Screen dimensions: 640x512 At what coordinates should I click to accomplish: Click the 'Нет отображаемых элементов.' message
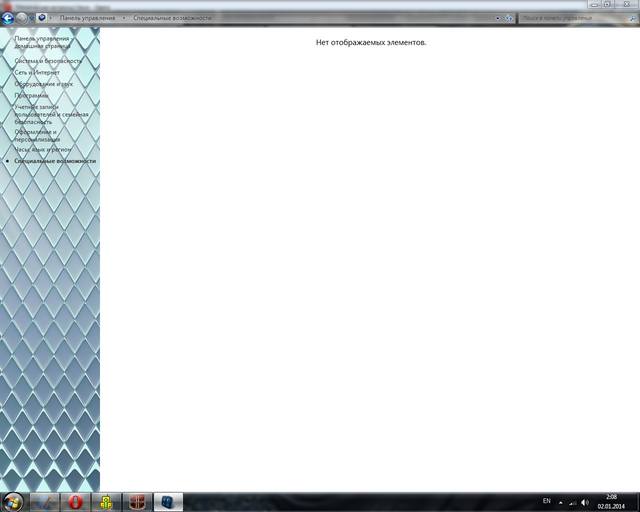371,42
